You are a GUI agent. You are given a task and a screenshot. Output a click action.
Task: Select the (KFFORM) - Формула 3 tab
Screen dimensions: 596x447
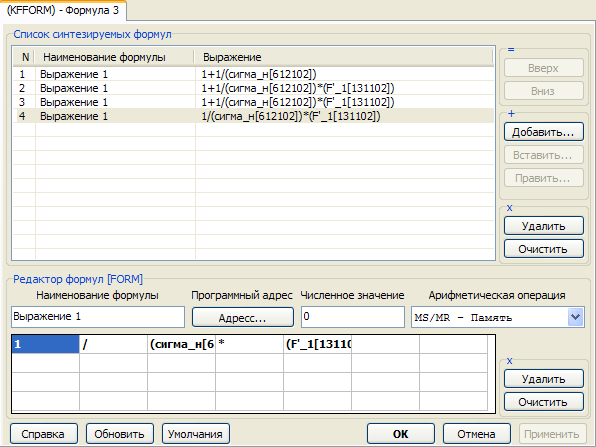[x=63, y=10]
